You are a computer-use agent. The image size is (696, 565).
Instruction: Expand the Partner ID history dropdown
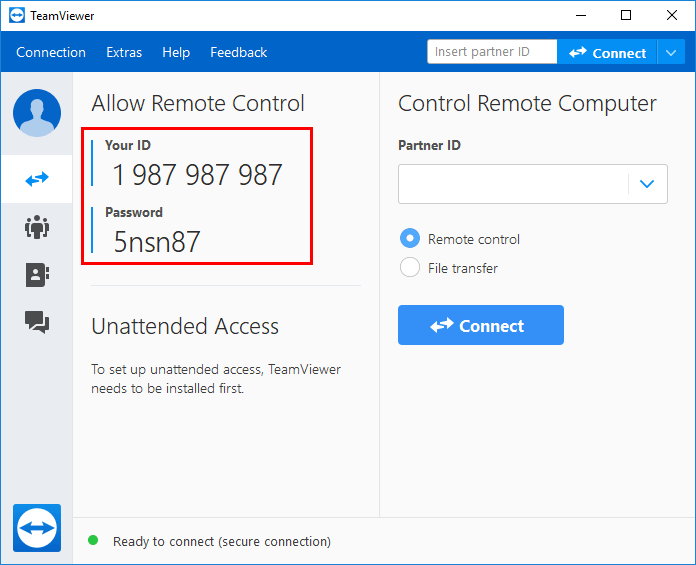tap(647, 184)
